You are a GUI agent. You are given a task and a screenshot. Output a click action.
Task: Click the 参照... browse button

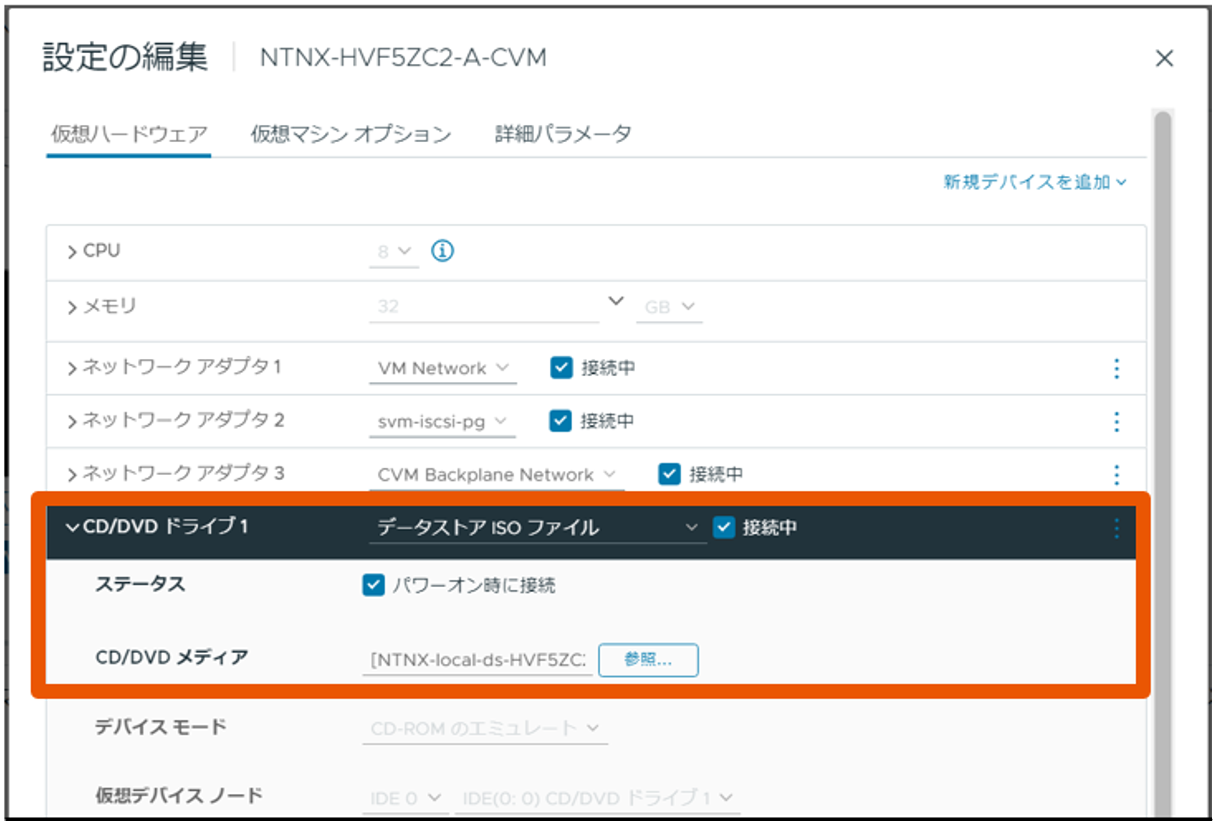coord(647,660)
